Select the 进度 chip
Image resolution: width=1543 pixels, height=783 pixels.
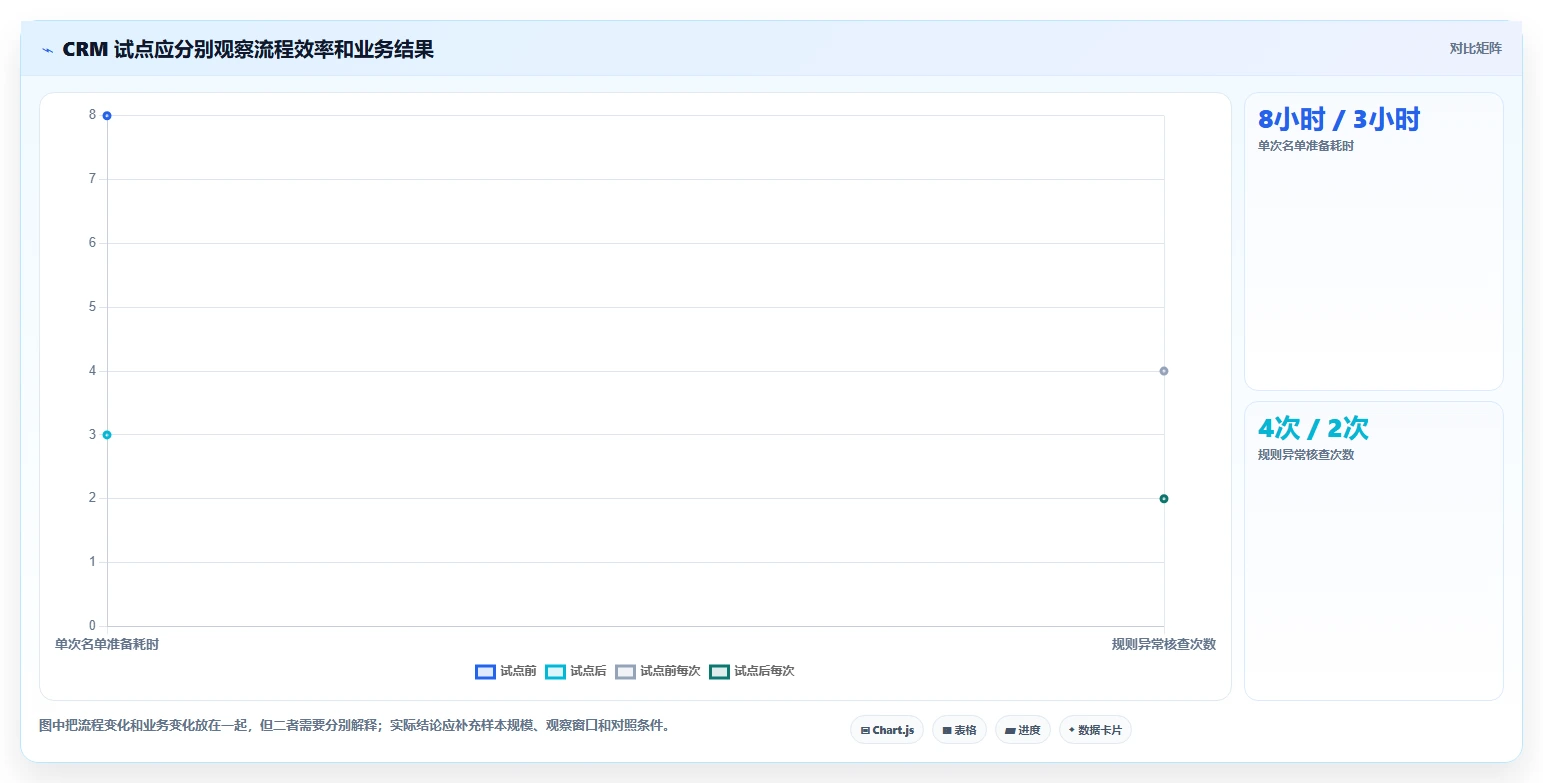pyautogui.click(x=1023, y=730)
